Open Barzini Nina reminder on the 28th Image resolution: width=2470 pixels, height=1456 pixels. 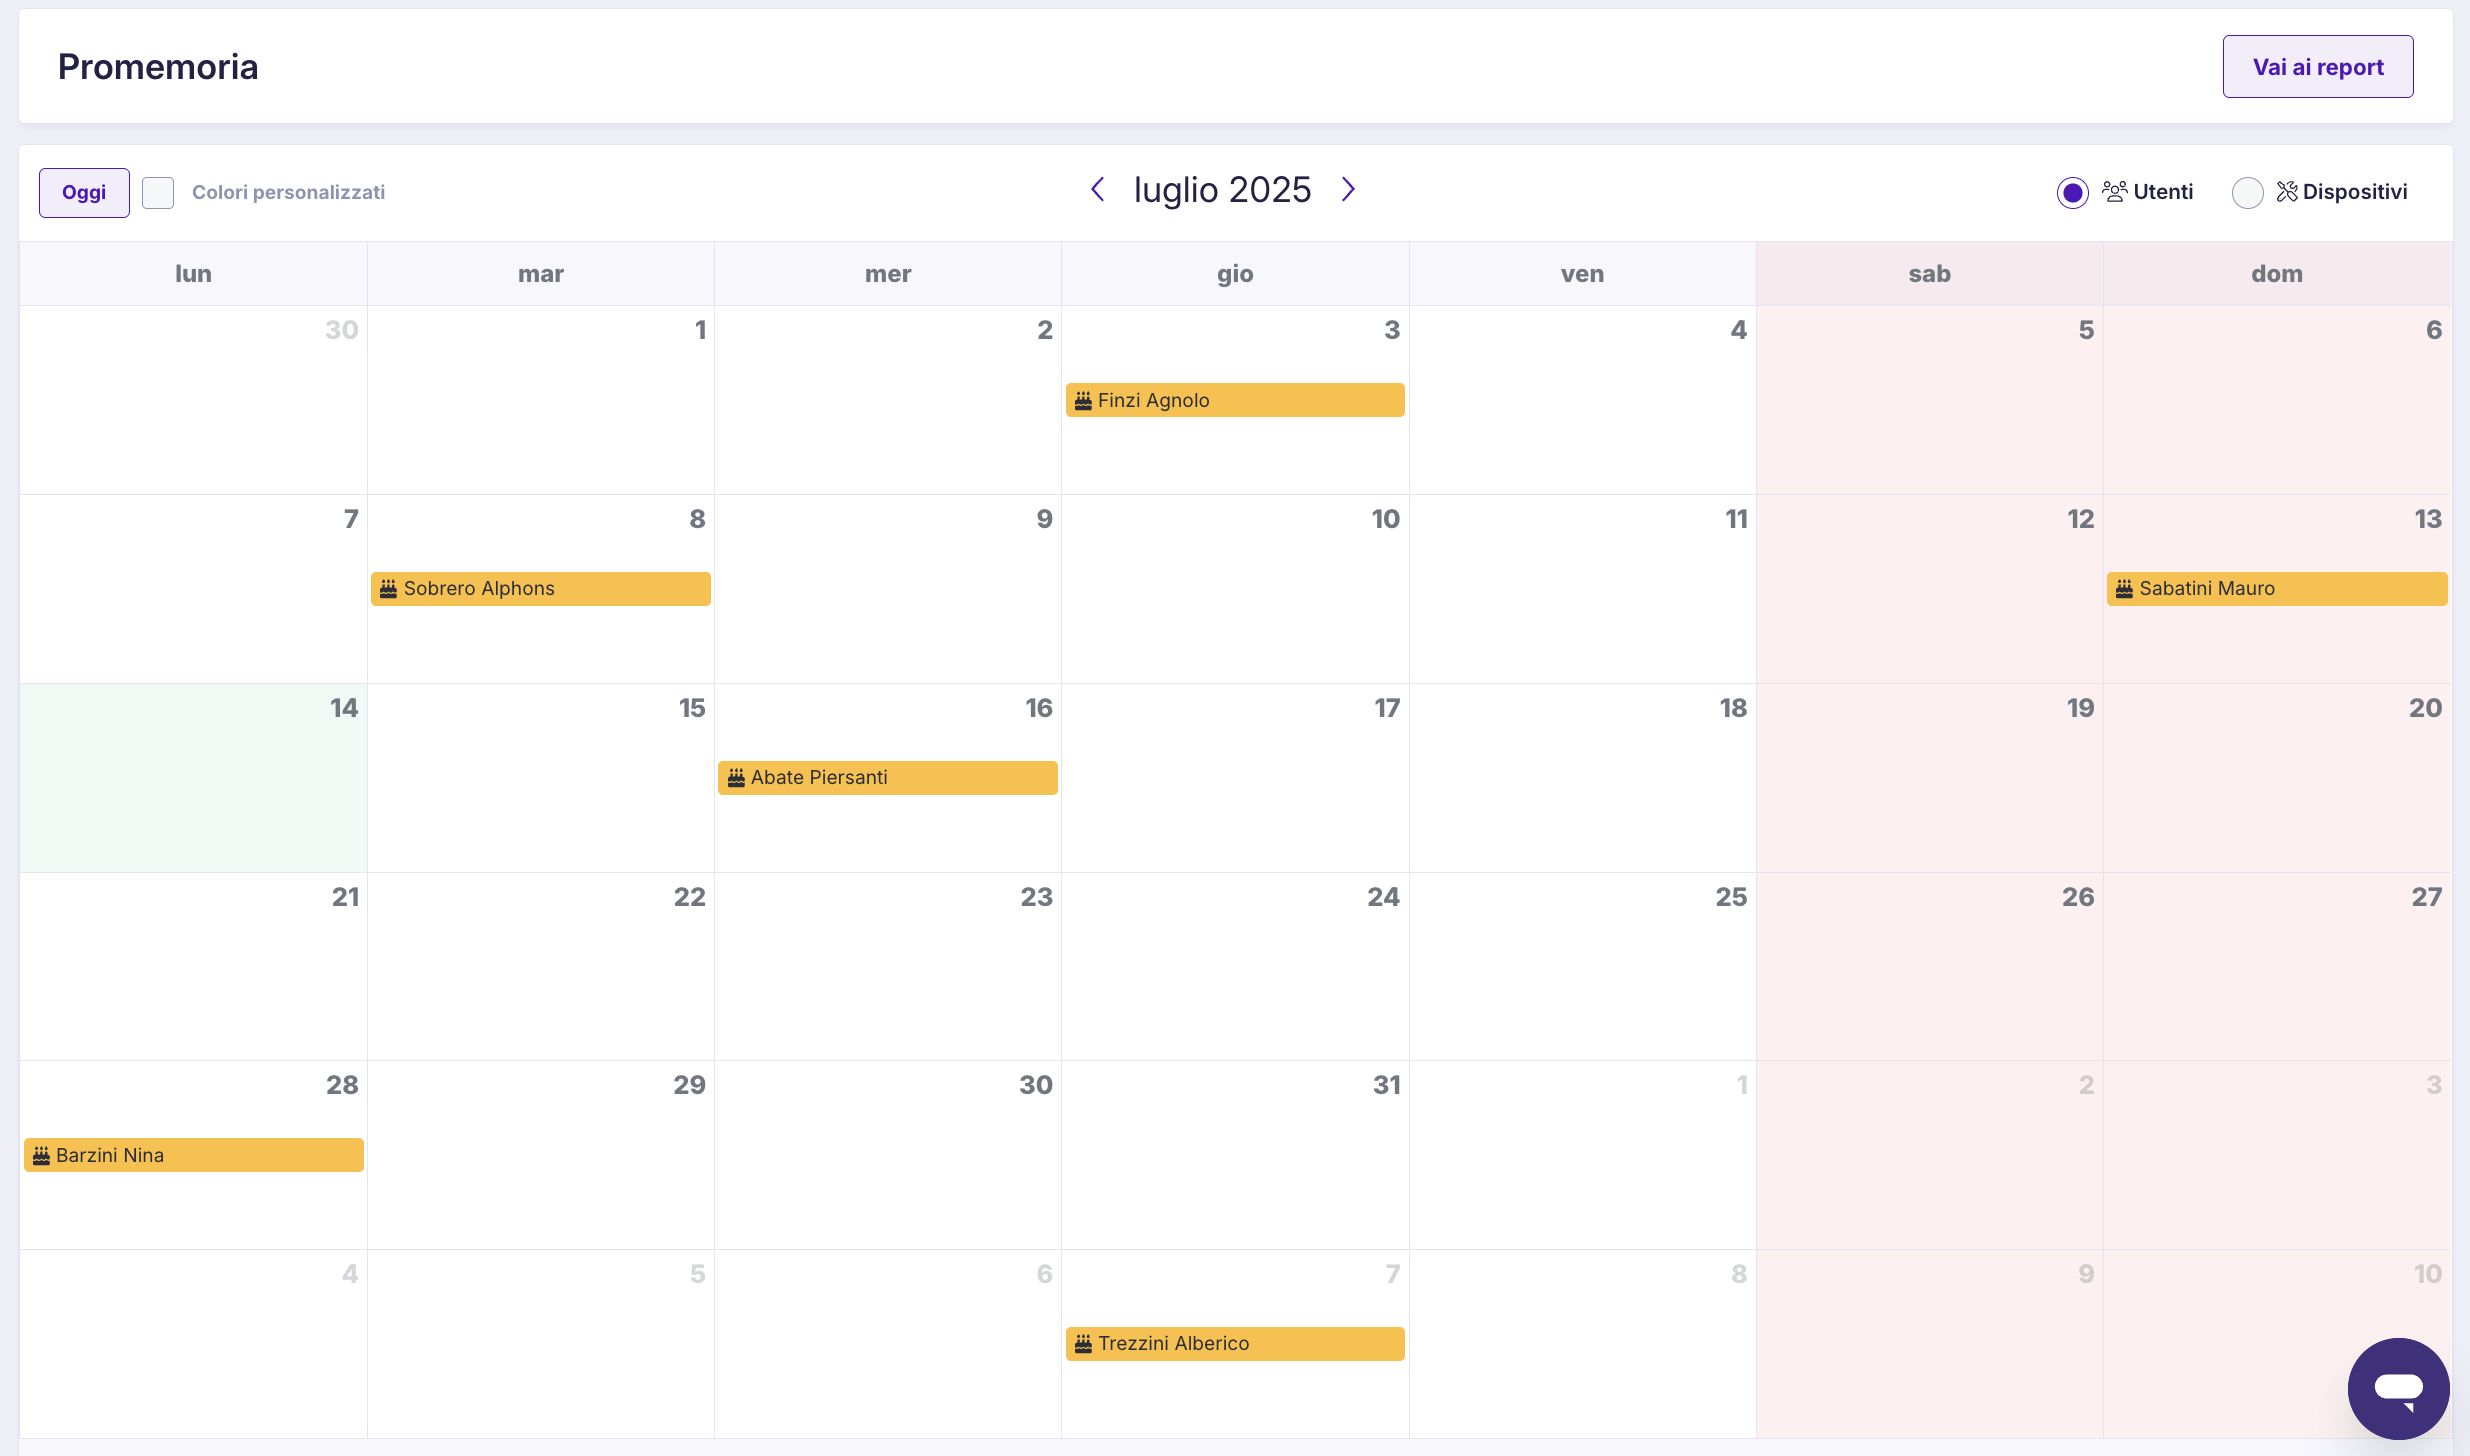[194, 1155]
